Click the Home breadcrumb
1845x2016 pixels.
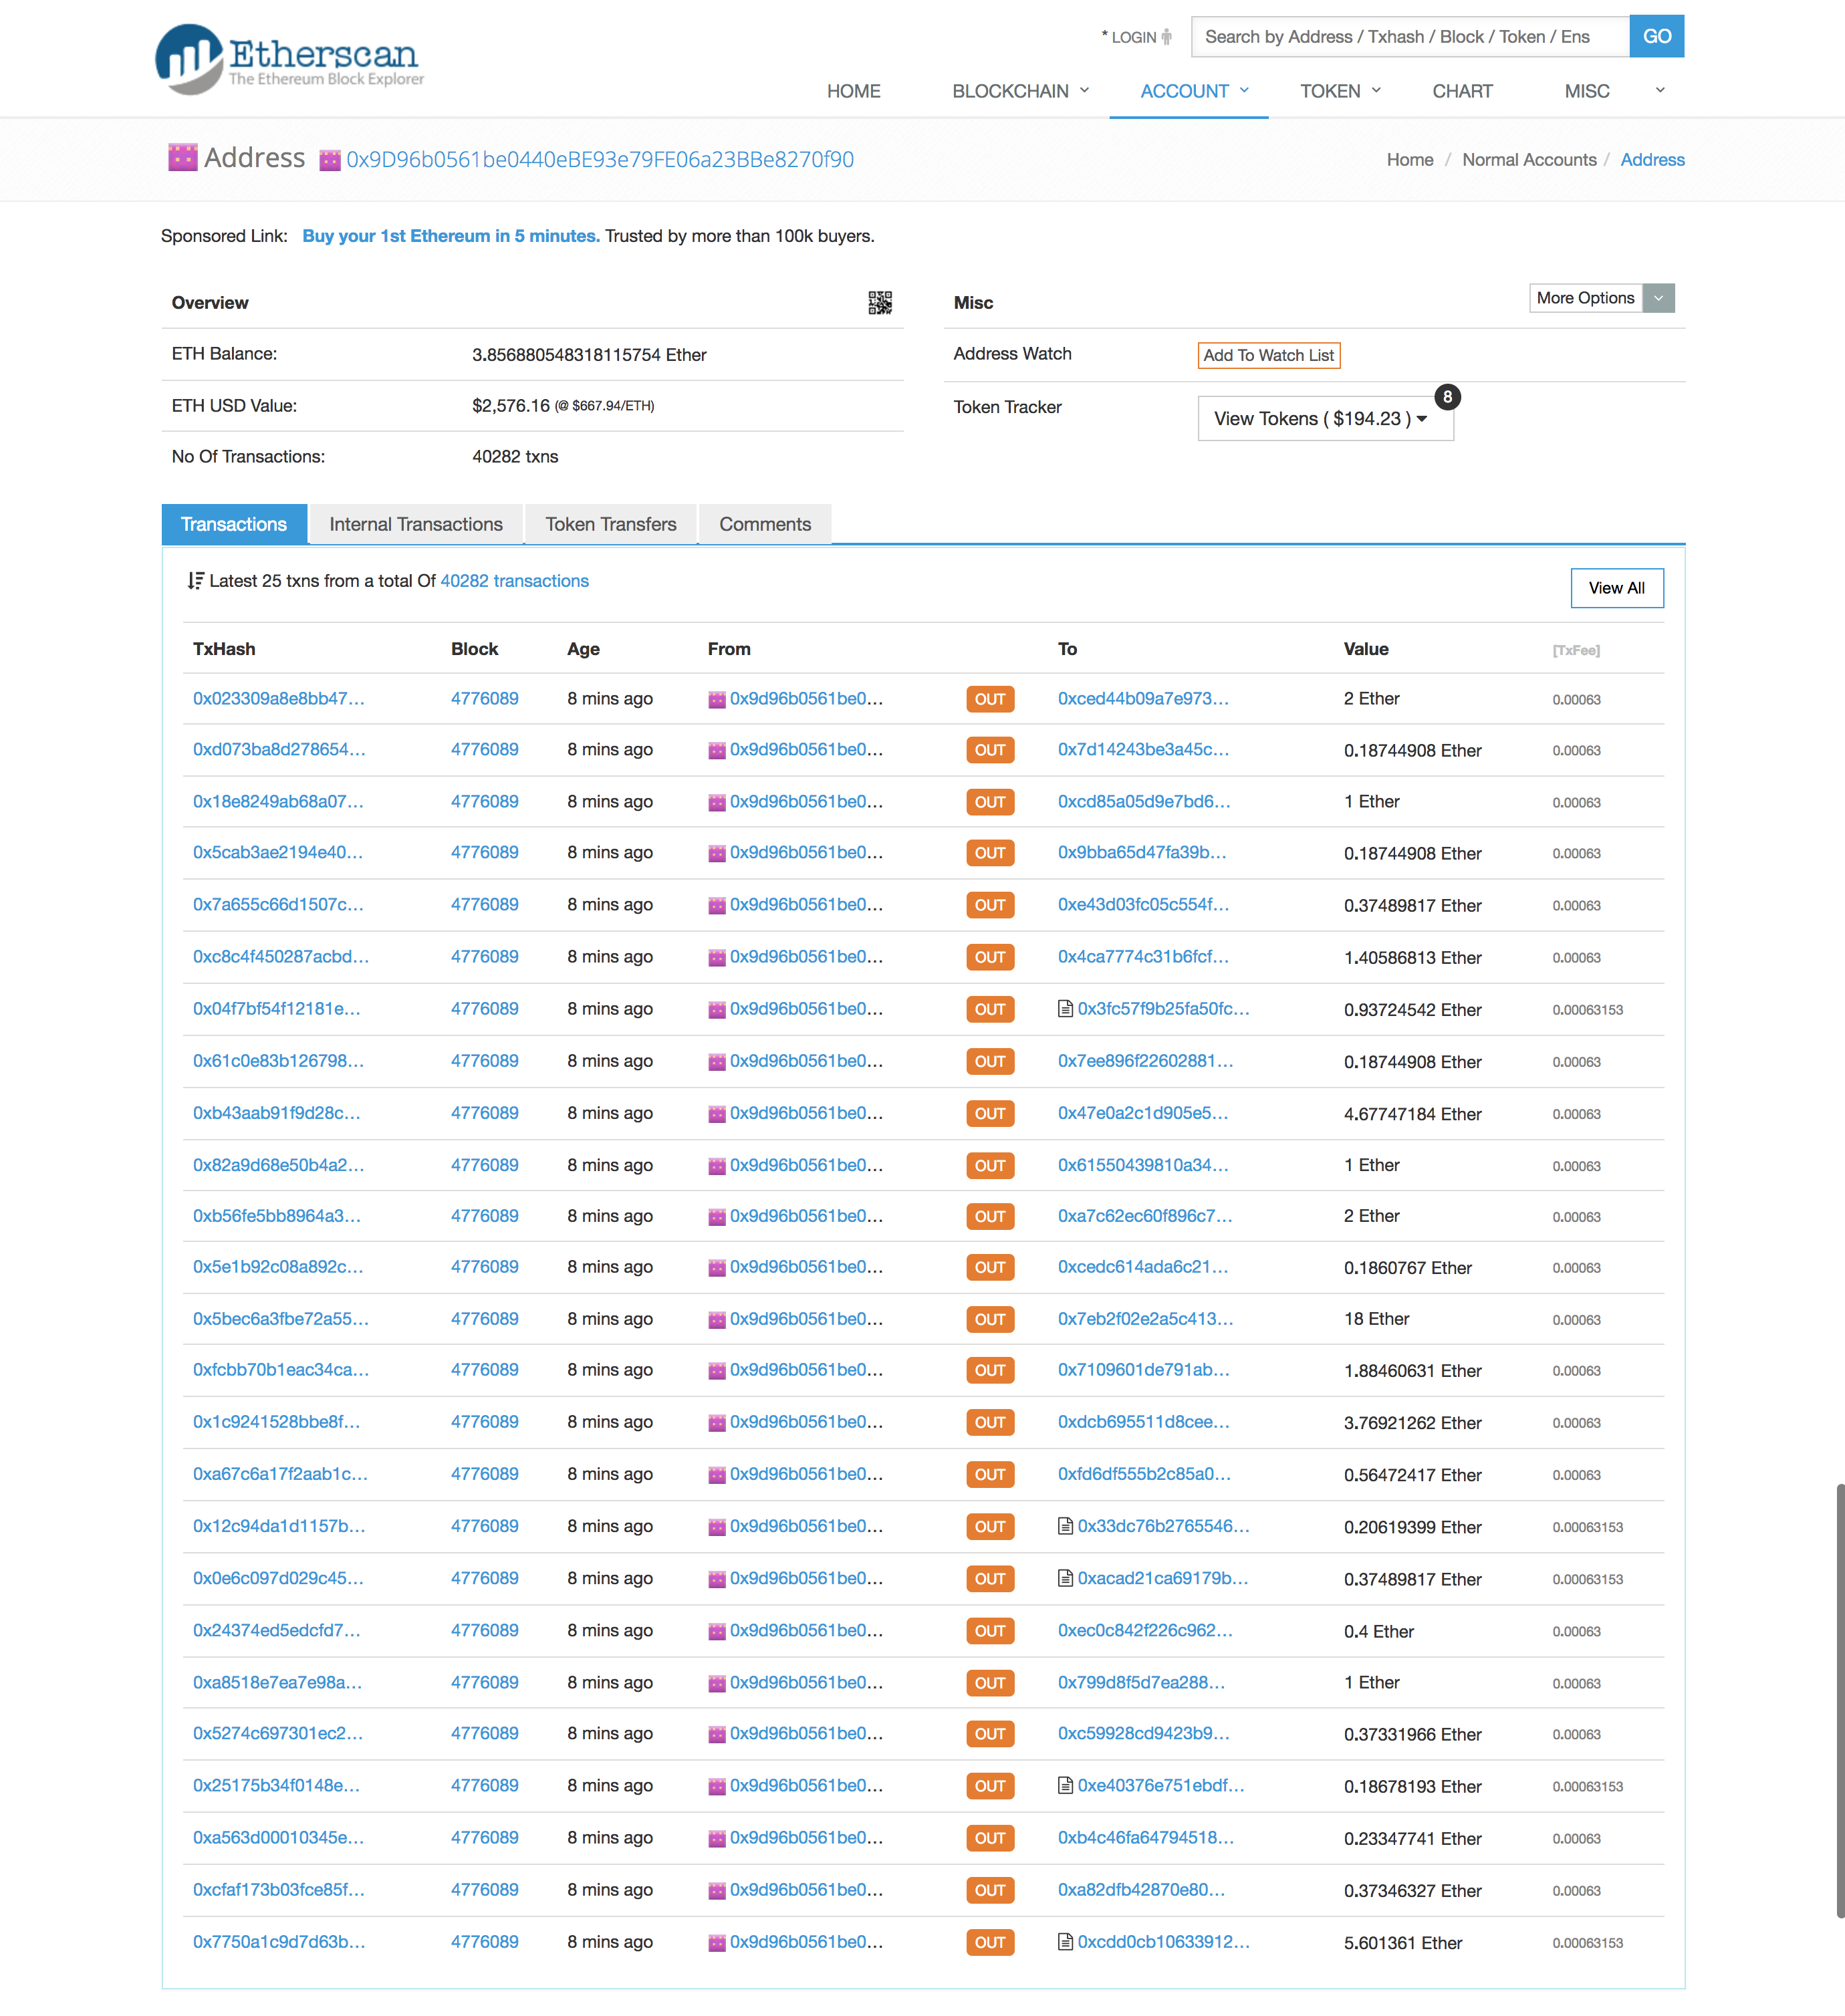[1409, 160]
